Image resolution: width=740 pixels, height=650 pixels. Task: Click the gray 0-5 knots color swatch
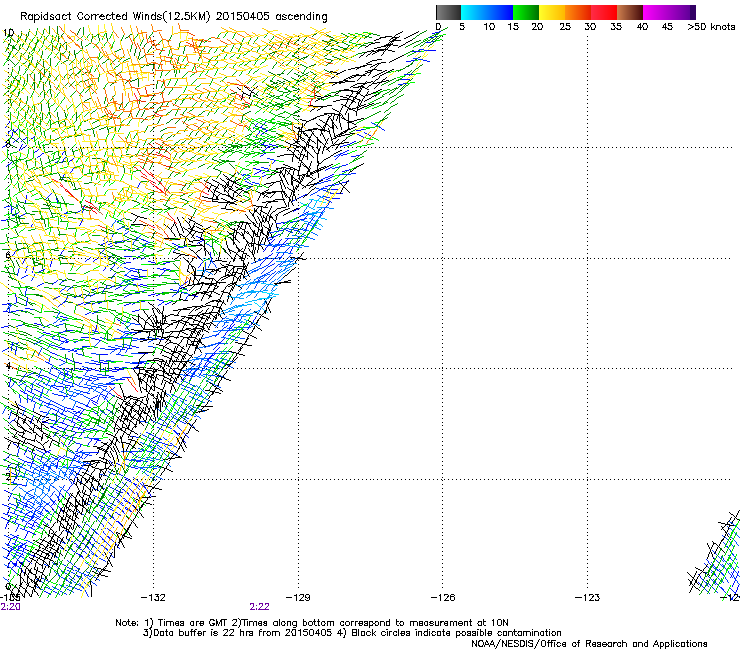448,12
